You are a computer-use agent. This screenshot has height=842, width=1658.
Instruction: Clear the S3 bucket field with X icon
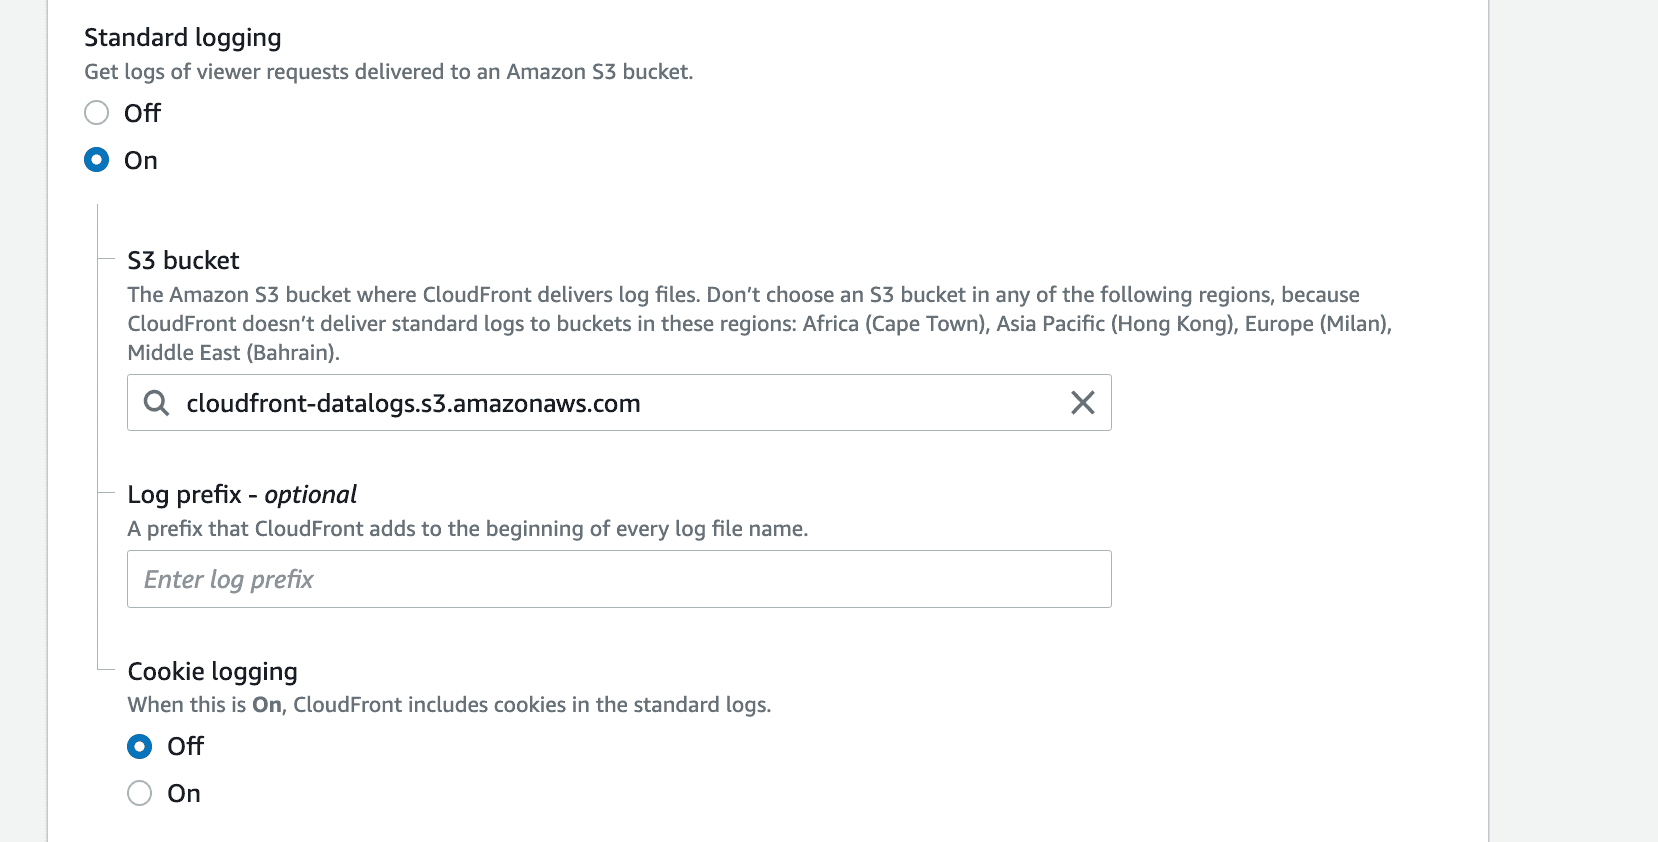click(1083, 403)
